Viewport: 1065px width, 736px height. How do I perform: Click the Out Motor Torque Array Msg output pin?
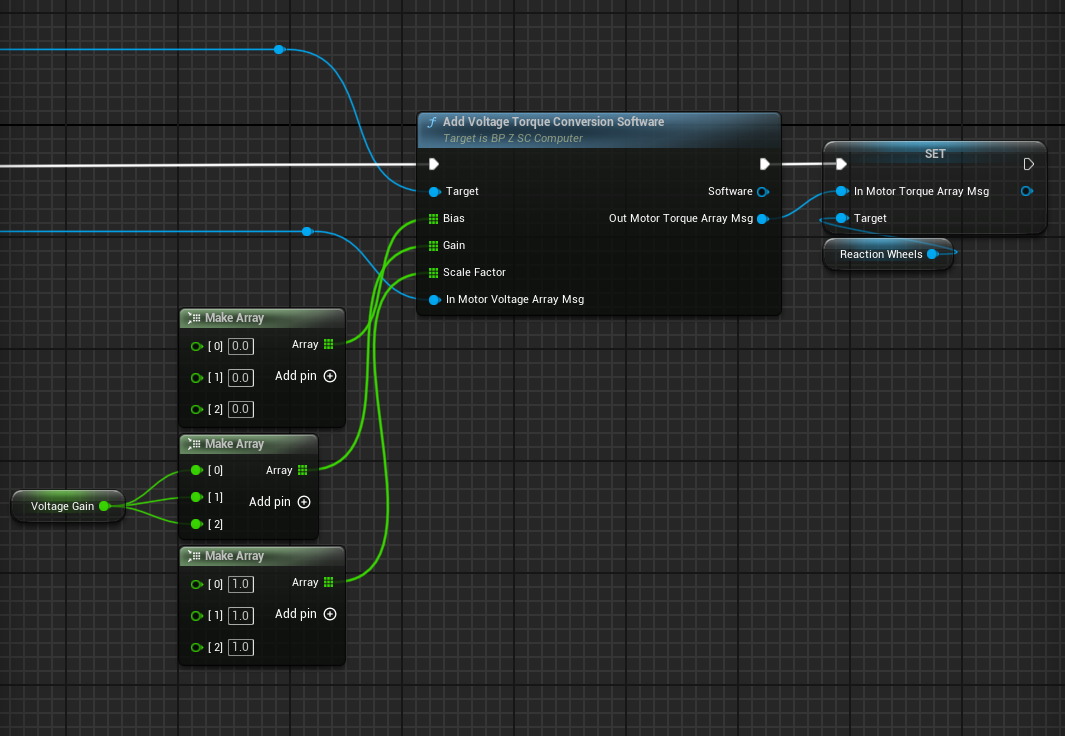(x=763, y=218)
